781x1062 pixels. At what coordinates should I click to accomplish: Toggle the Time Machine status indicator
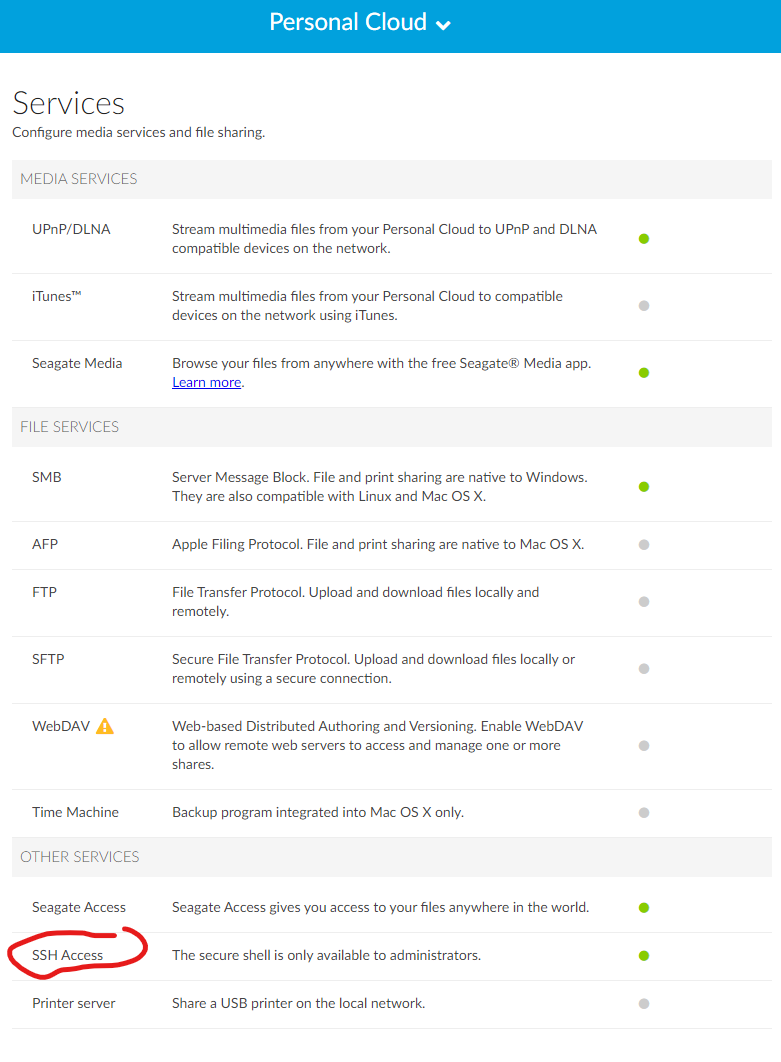644,813
